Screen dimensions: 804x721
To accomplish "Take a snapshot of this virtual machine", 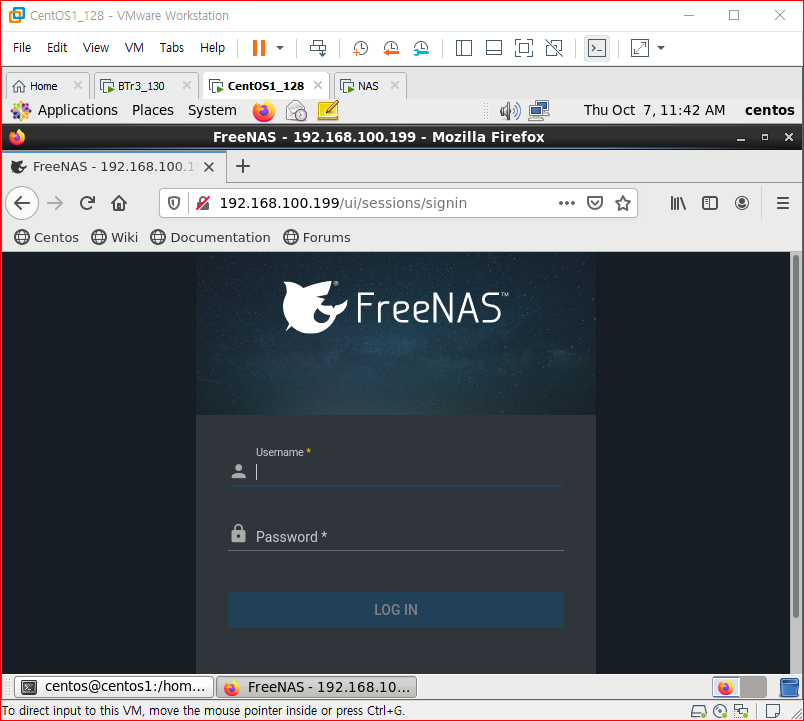I will point(360,48).
